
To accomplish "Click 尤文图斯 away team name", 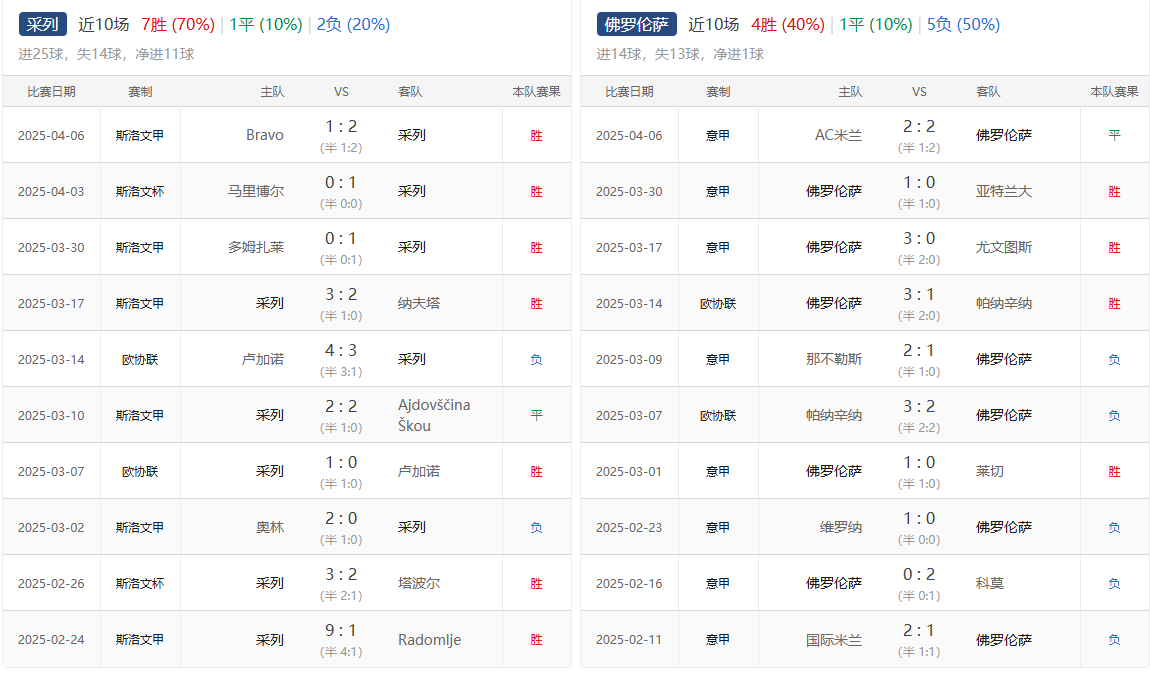I will click(x=1003, y=247).
